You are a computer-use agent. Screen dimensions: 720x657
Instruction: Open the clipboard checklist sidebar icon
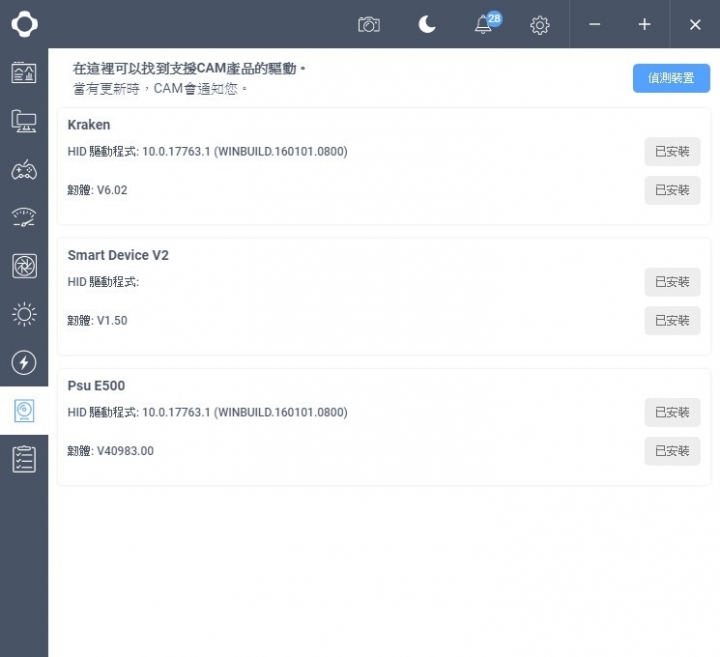pos(24,459)
